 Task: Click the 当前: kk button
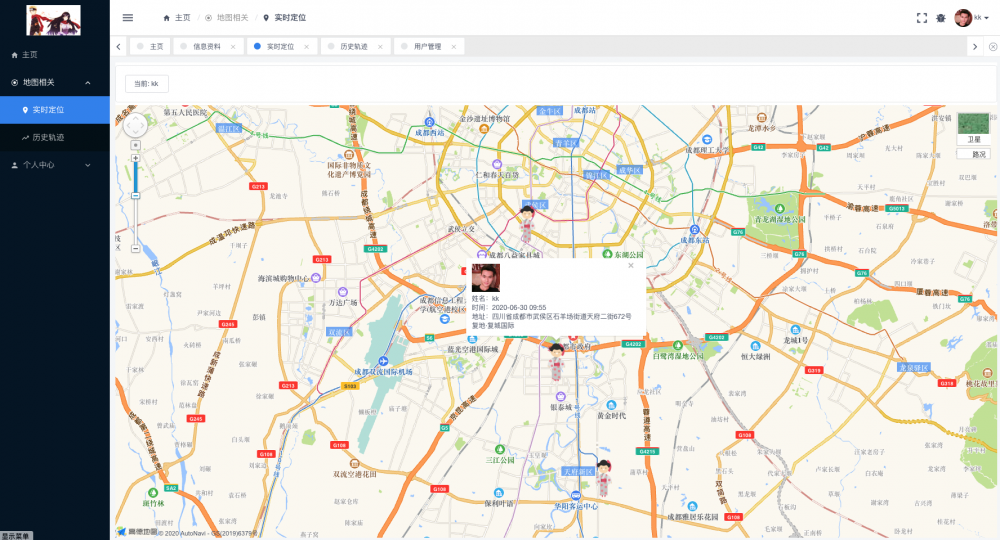click(x=147, y=84)
